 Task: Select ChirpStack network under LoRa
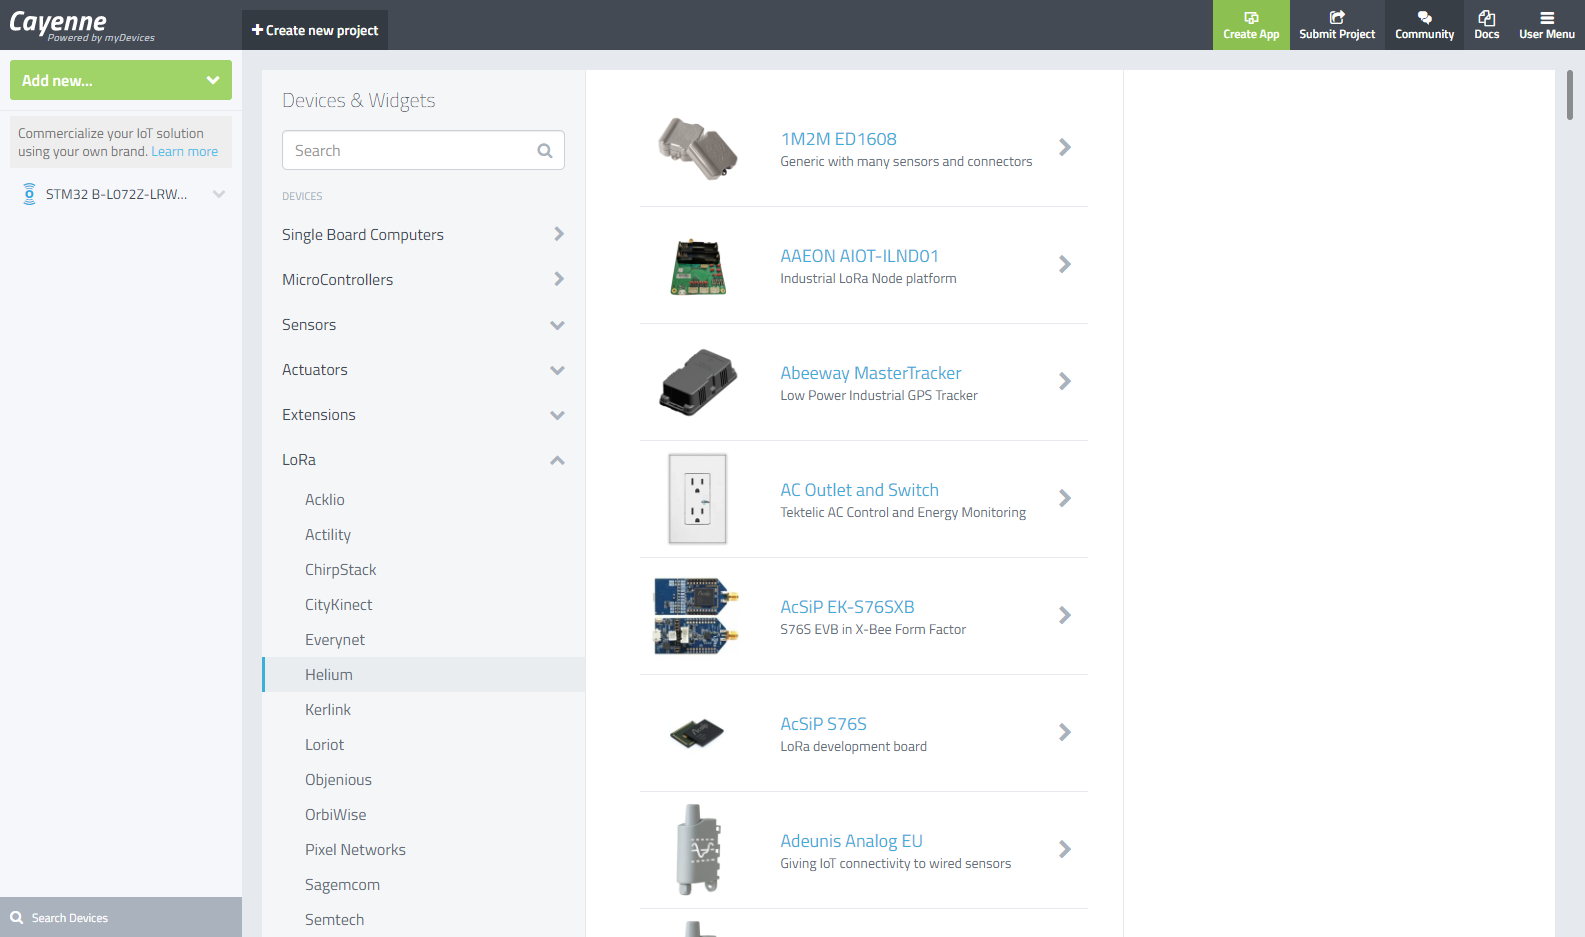coord(341,570)
